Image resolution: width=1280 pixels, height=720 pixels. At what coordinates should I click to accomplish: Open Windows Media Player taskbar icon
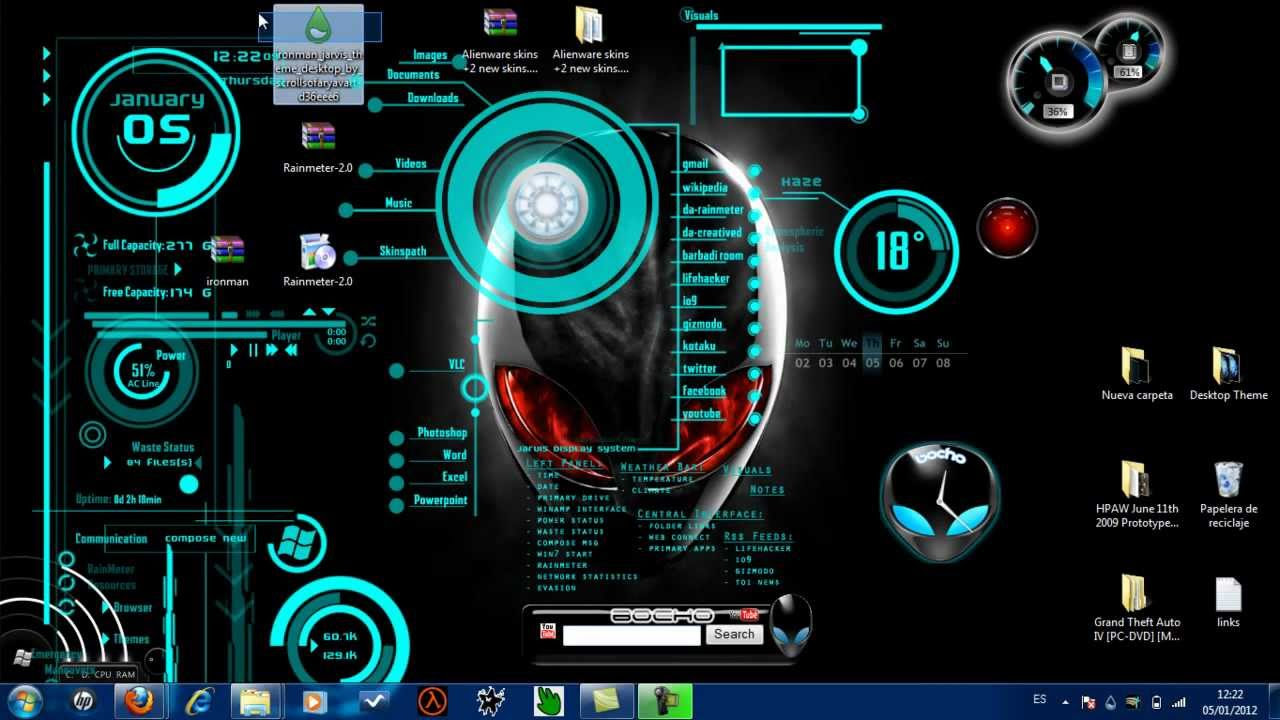tap(314, 702)
